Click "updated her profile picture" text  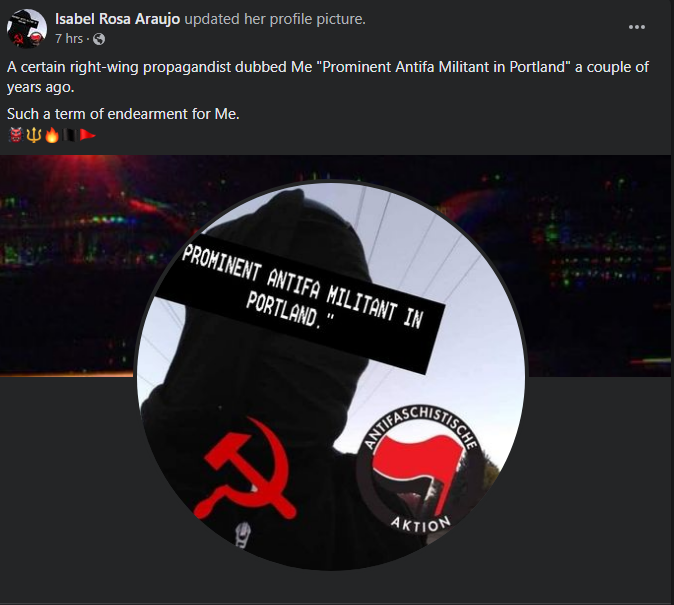click(x=275, y=19)
